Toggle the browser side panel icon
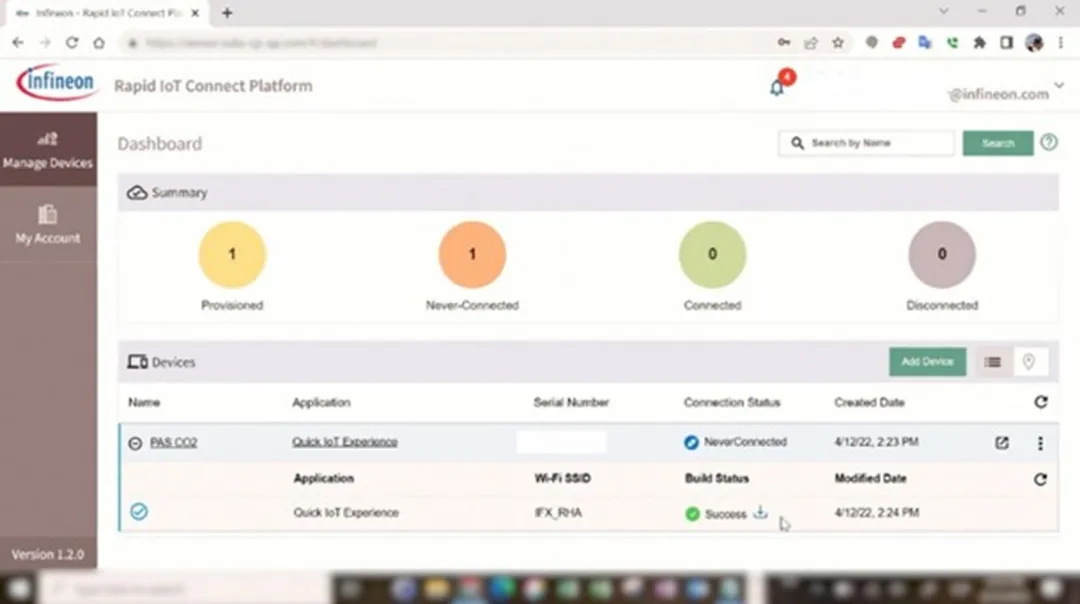This screenshot has height=604, width=1080. click(x=1006, y=43)
